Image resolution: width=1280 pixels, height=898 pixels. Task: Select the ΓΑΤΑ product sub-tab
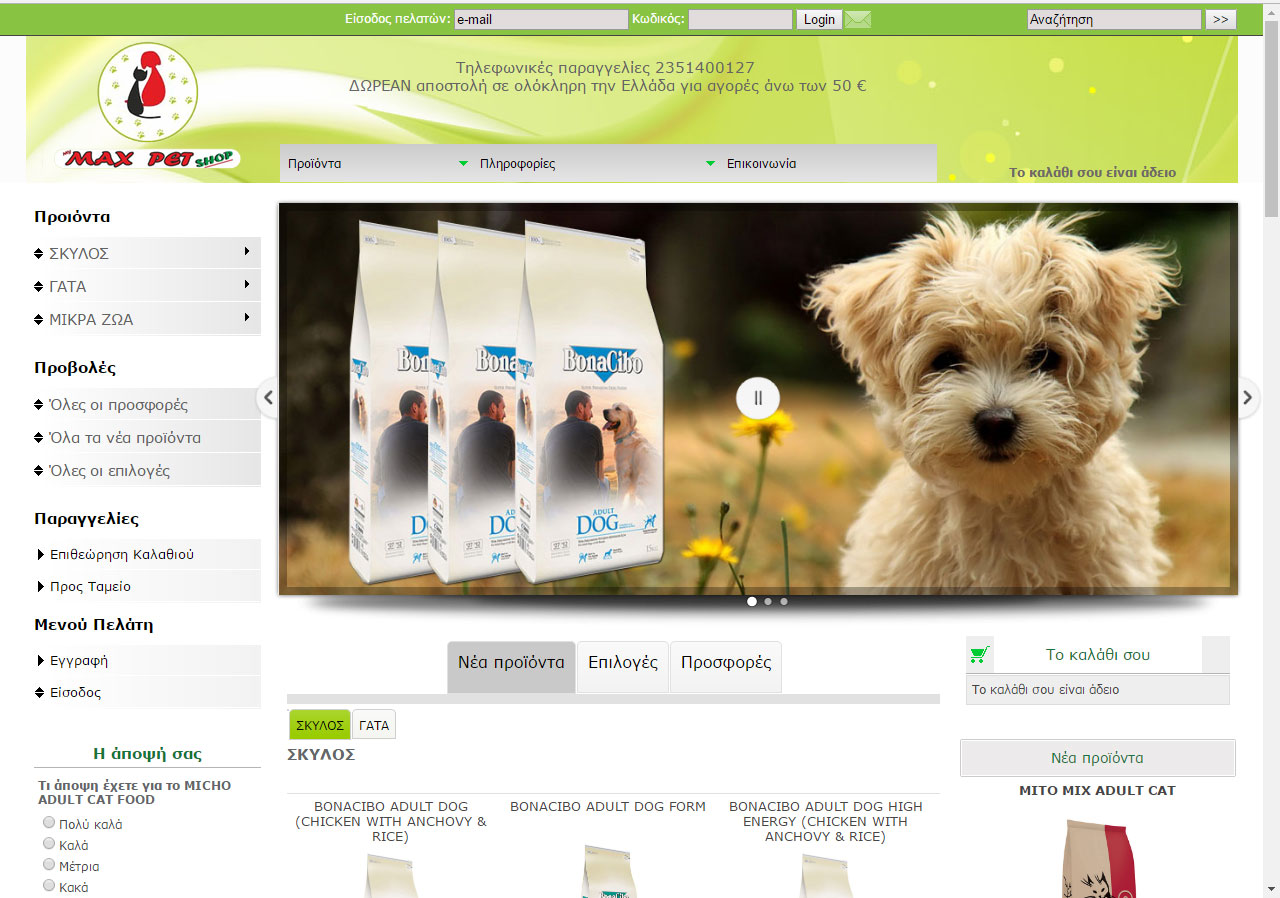tap(374, 725)
